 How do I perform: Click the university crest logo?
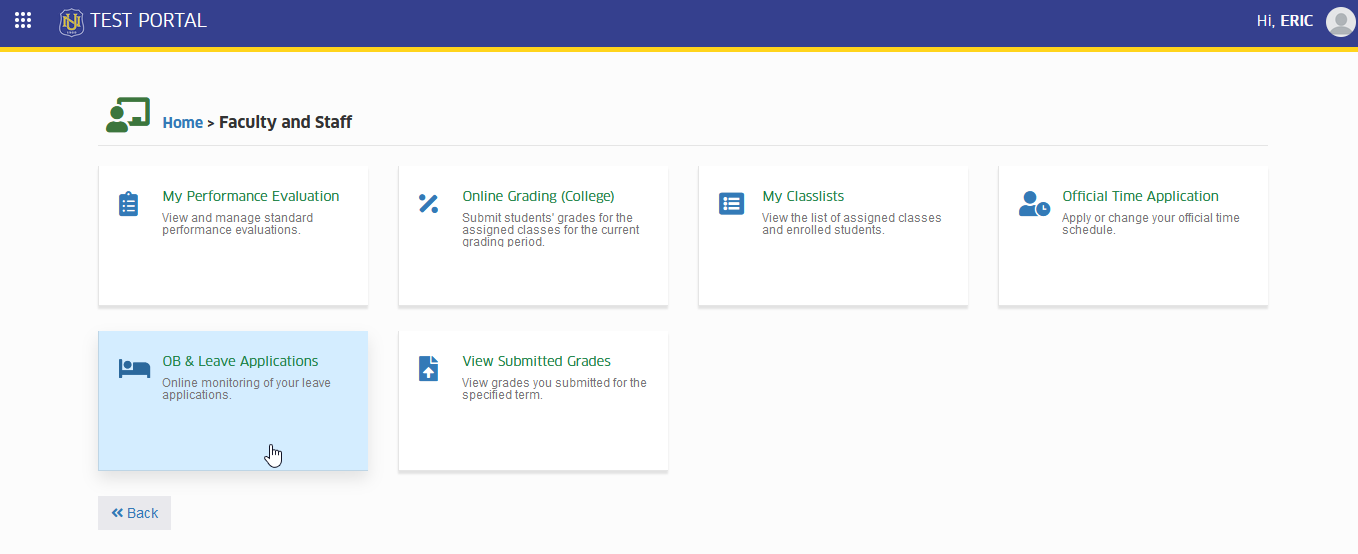pos(71,21)
